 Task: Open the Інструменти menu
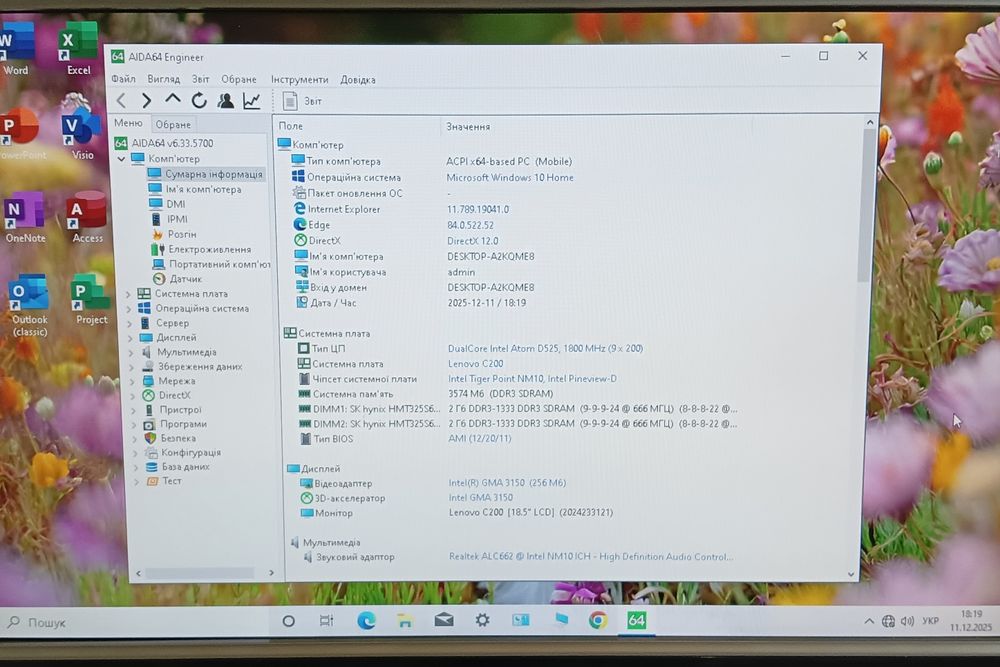pyautogui.click(x=300, y=80)
